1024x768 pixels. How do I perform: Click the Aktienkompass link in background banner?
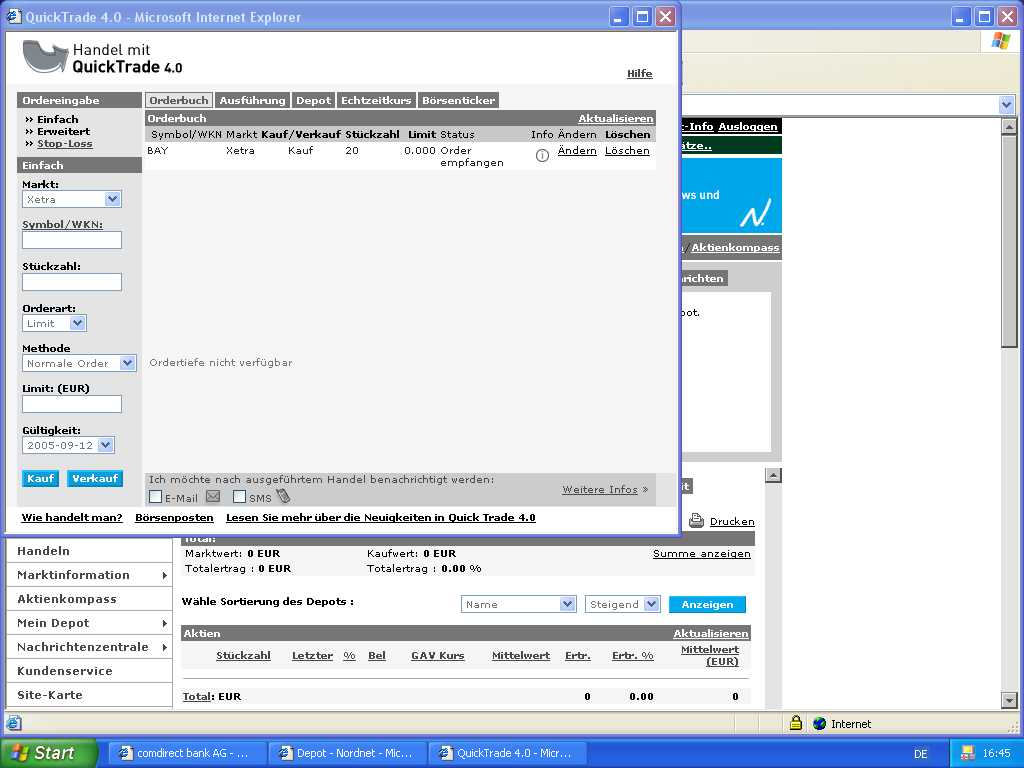[x=735, y=247]
